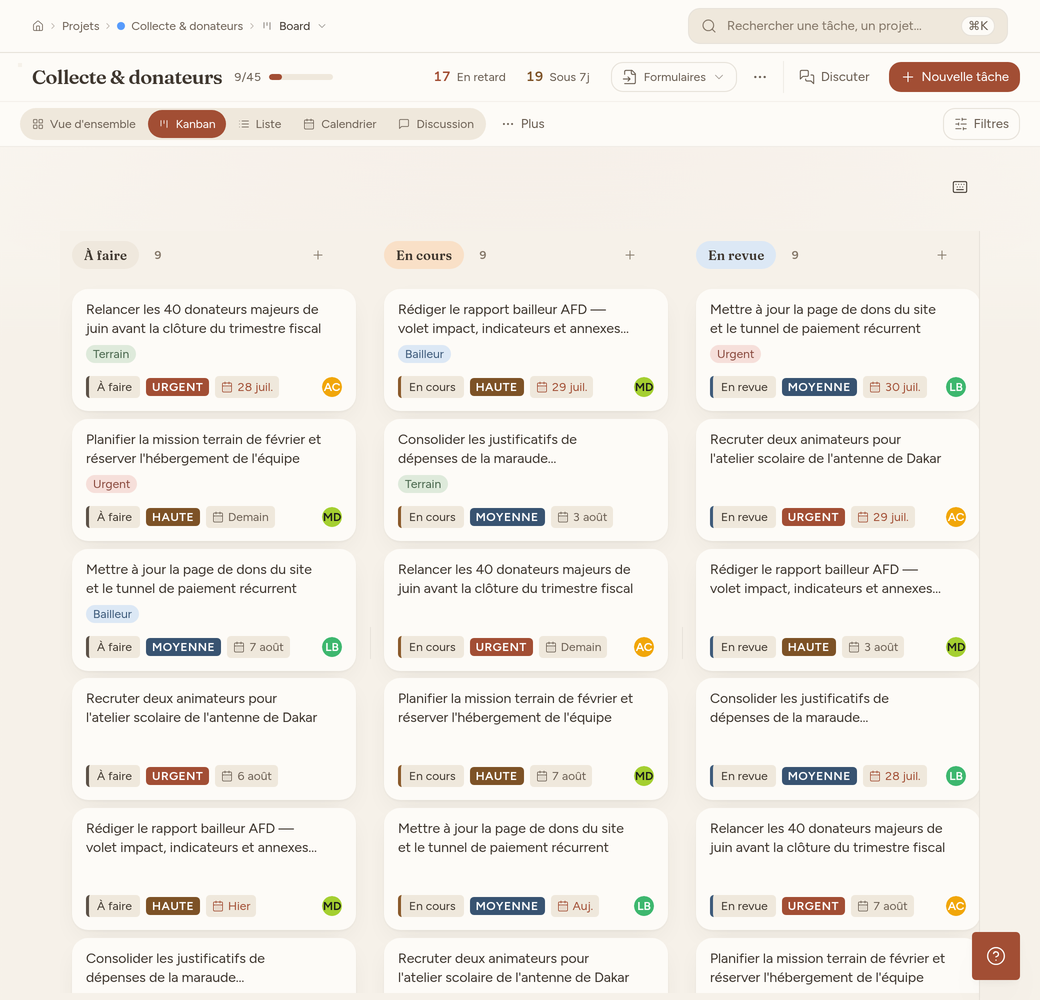Image resolution: width=1040 pixels, height=1000 pixels.
Task: Click the LB avatar on the En revue 28 juil. card
Action: click(x=956, y=776)
